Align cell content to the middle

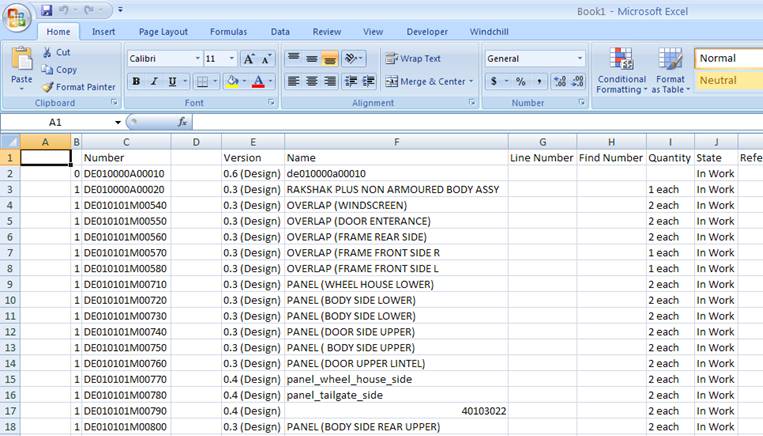coord(312,59)
